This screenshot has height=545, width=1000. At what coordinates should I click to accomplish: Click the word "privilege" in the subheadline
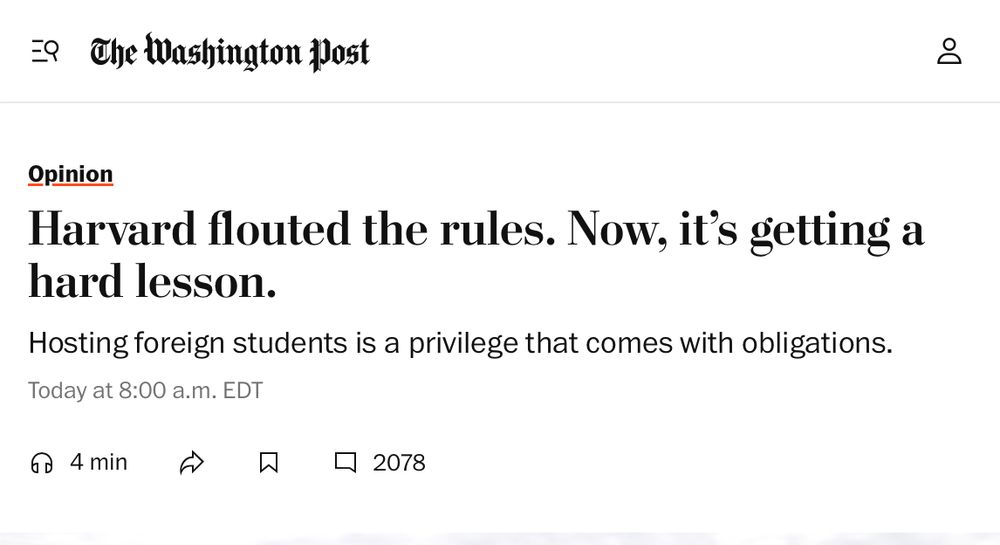(463, 344)
